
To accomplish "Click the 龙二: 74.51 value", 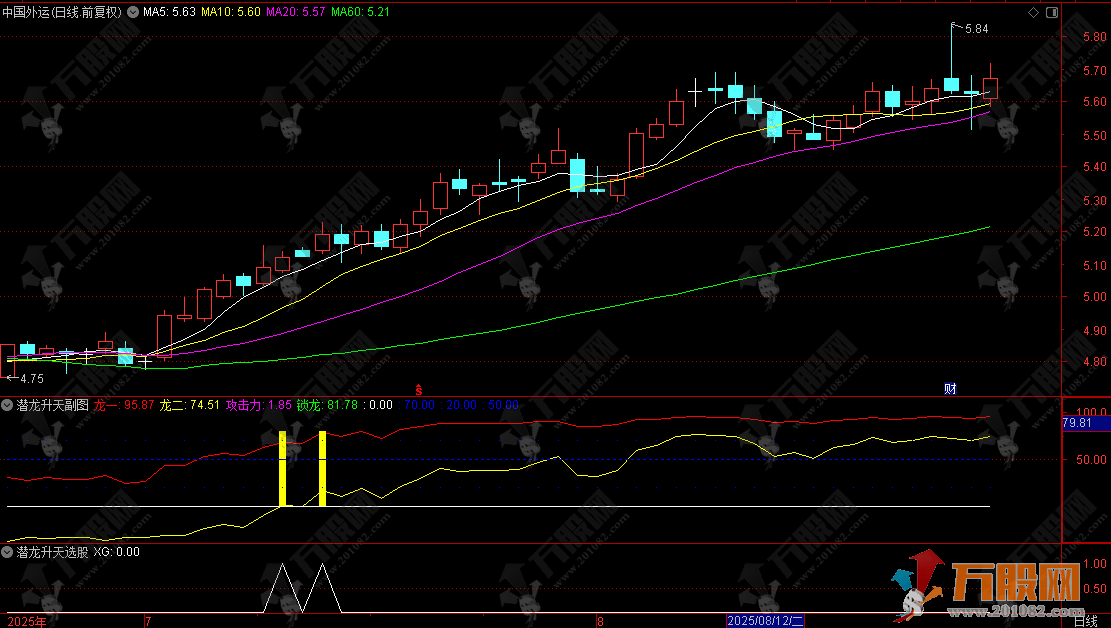I will (189, 405).
